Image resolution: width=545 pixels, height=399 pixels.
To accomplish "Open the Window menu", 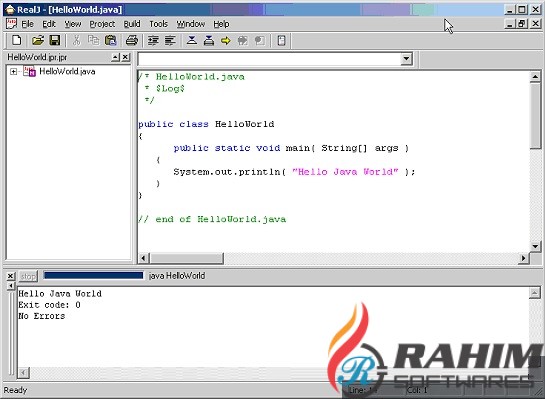I will click(190, 24).
